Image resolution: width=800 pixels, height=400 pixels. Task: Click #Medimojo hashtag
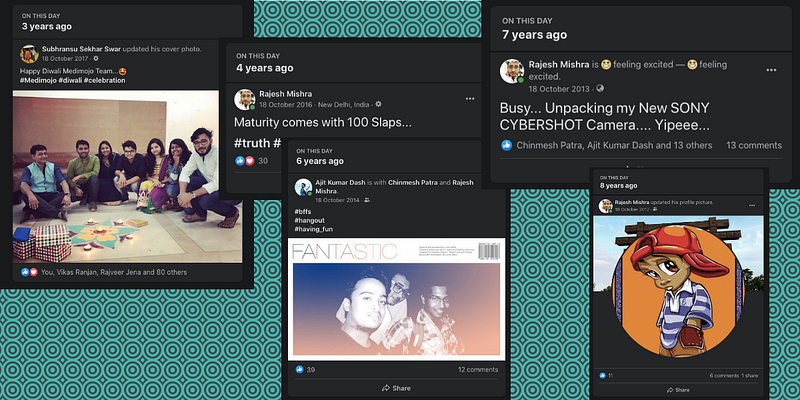[x=37, y=81]
